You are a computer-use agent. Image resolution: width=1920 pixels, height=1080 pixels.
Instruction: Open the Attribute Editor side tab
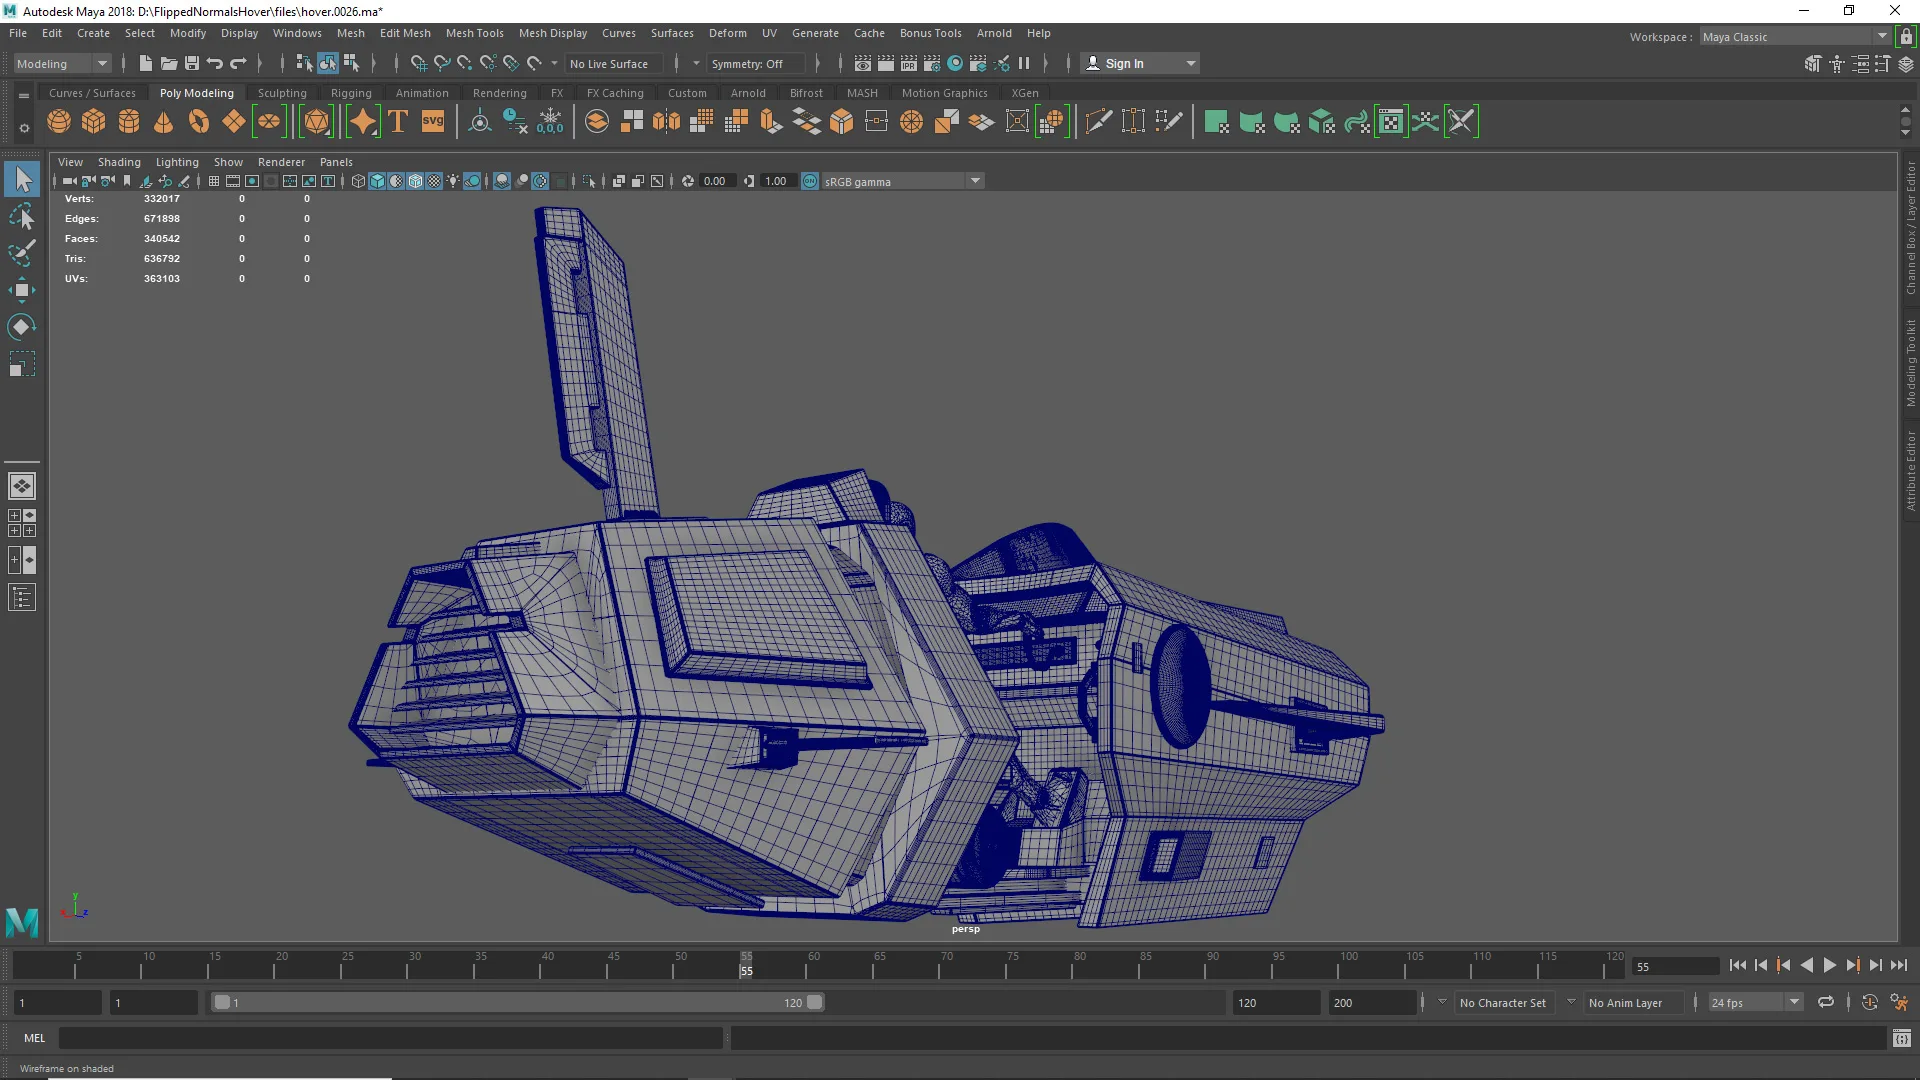coord(1911,471)
